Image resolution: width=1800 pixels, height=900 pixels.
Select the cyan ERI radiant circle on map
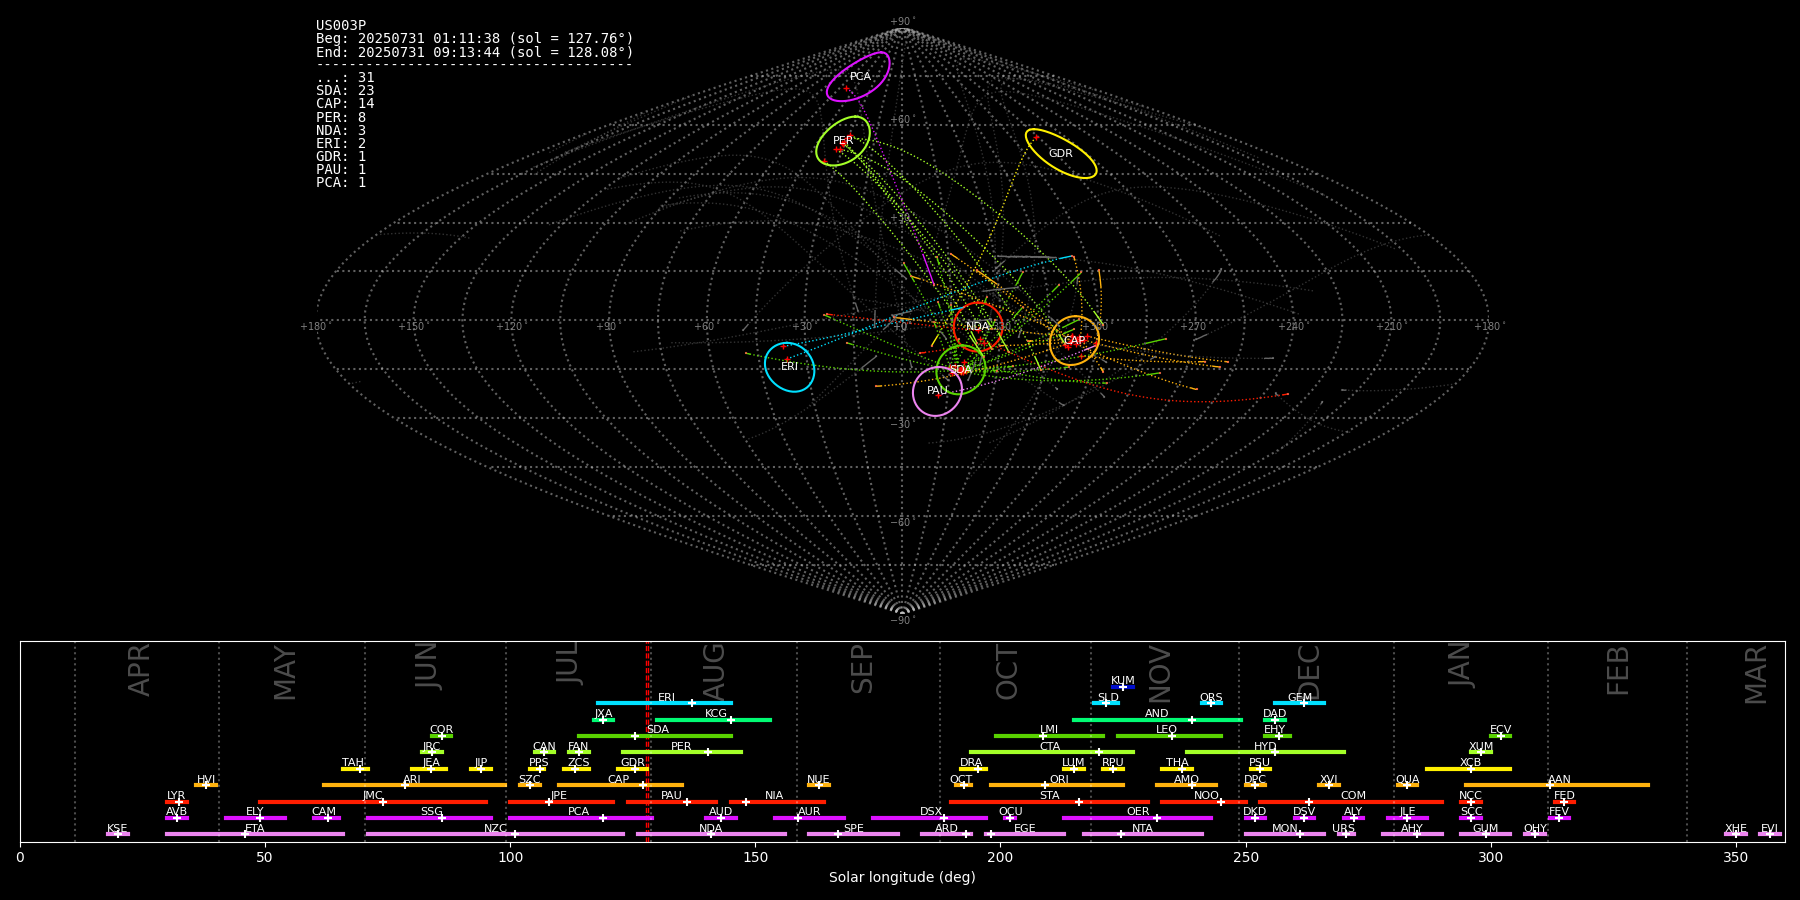tap(789, 367)
